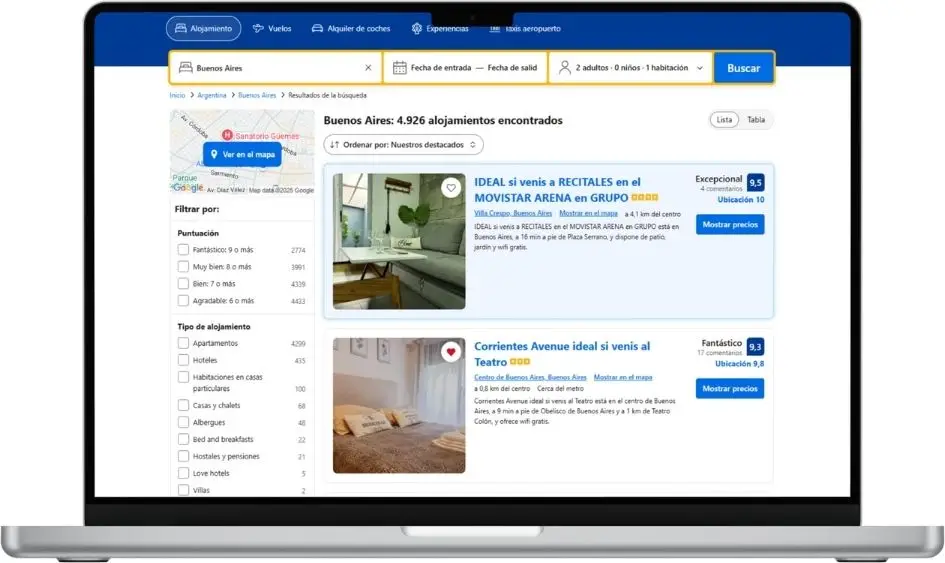Switch to Tabla view
Image resolution: width=945 pixels, height=563 pixels.
[756, 120]
